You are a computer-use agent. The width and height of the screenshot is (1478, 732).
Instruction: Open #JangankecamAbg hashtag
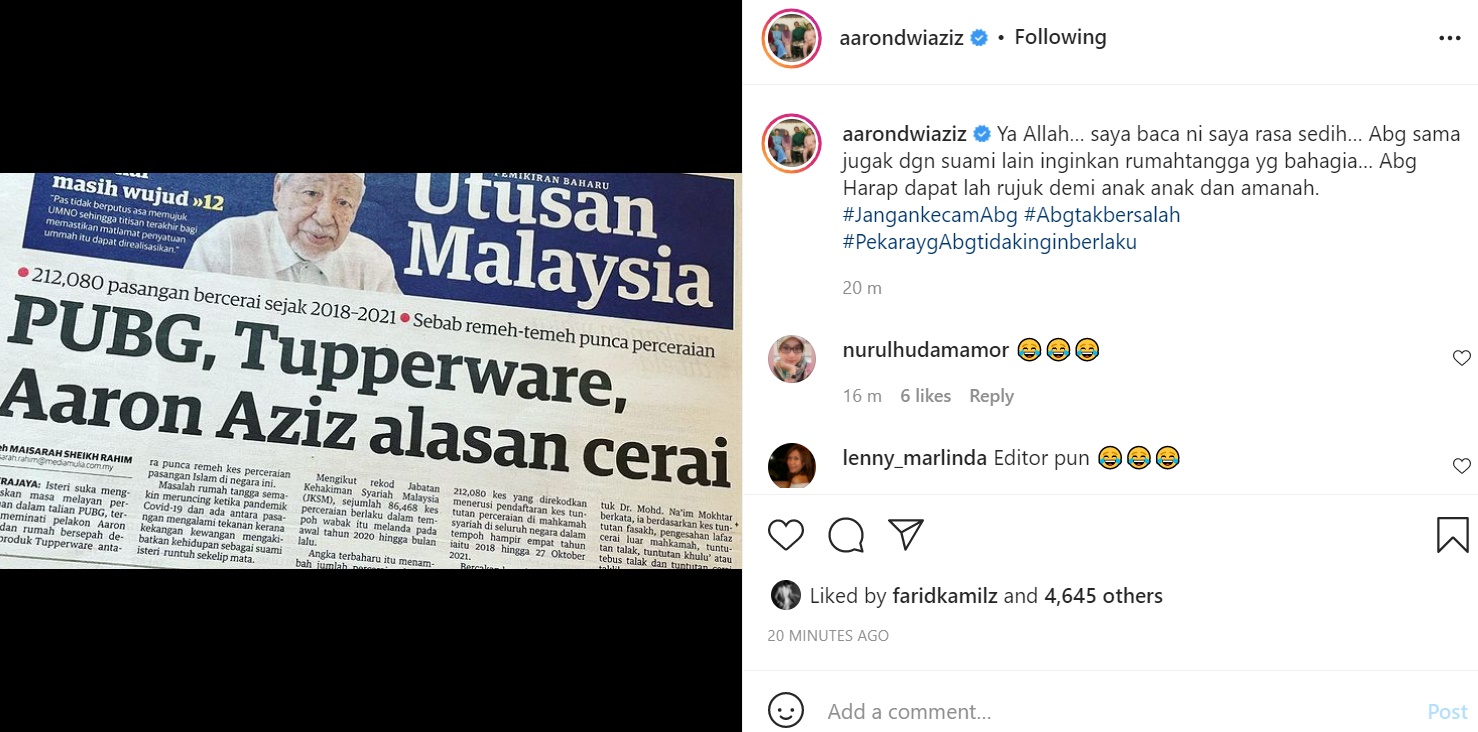[x=930, y=215]
